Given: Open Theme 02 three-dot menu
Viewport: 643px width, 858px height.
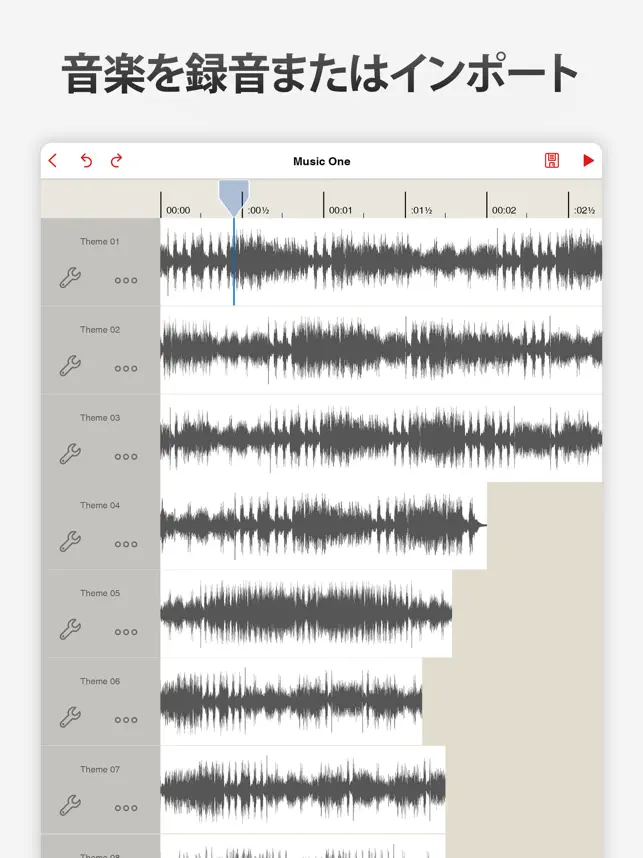Looking at the screenshot, I should point(126,369).
